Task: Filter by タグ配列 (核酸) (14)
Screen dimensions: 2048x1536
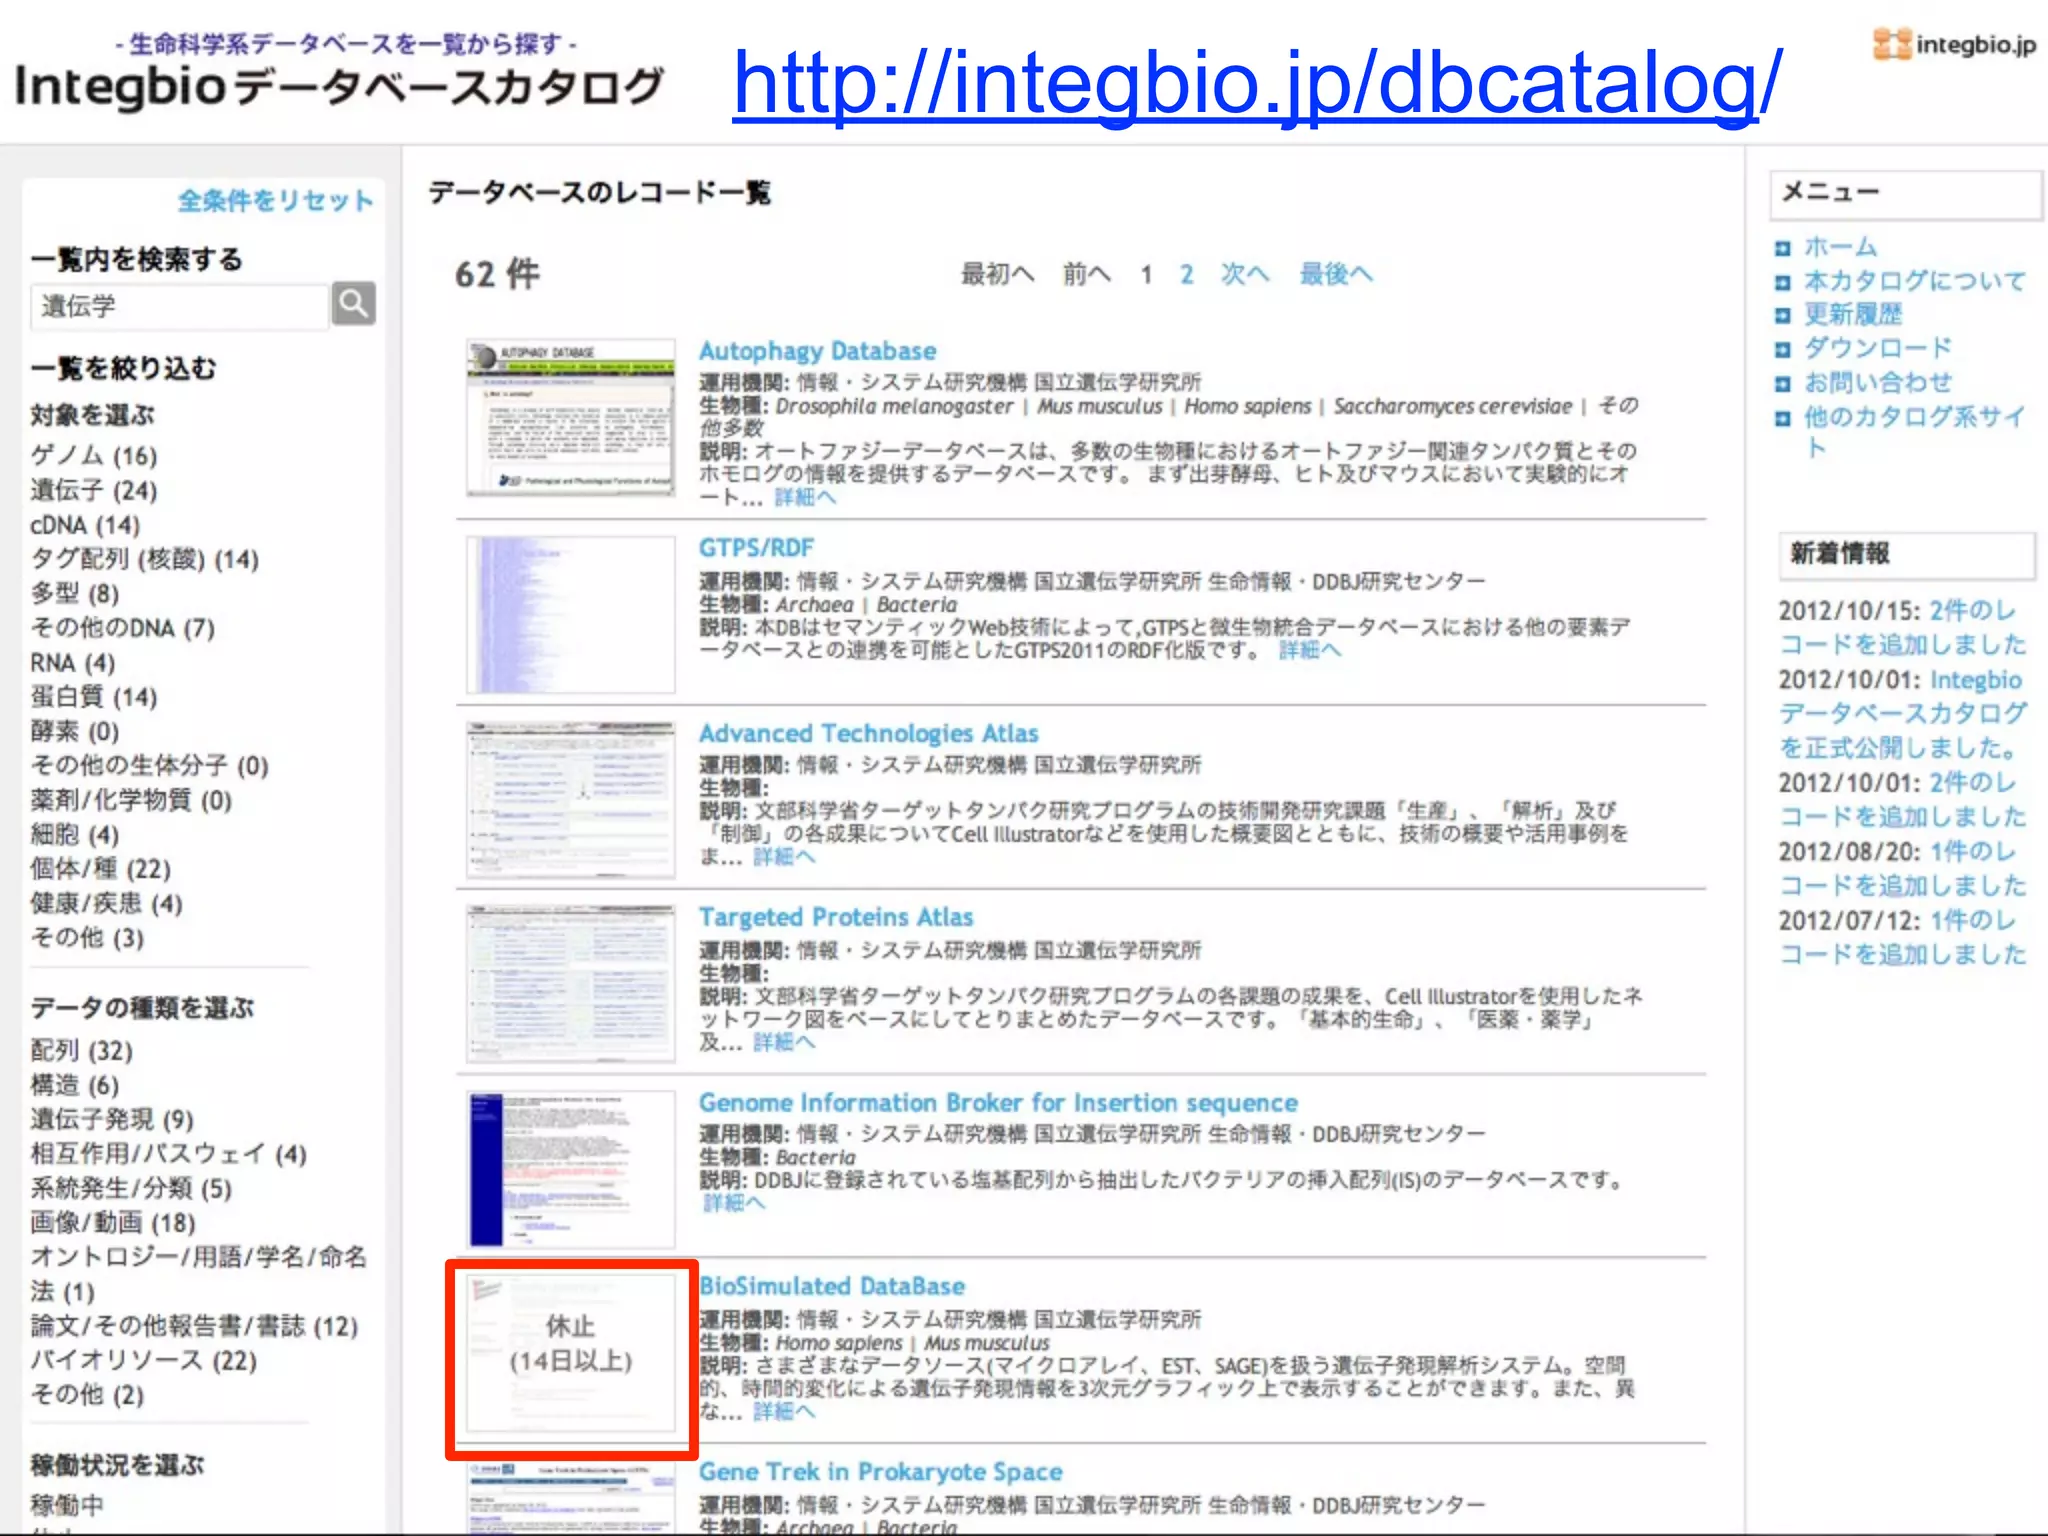Action: (145, 559)
